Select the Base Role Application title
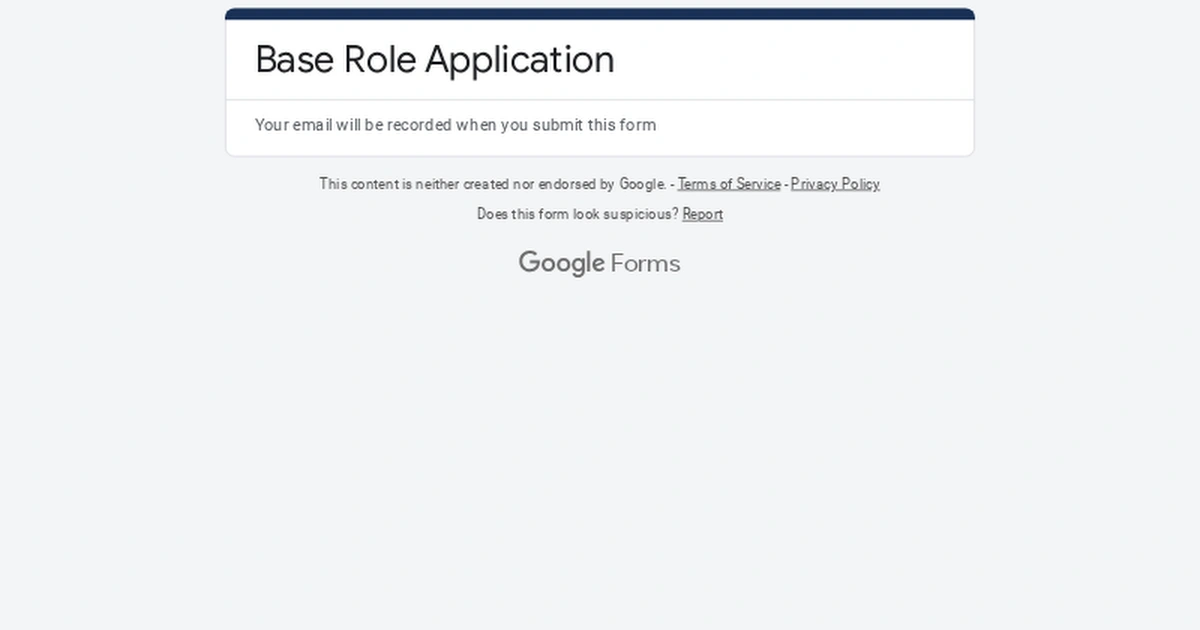The width and height of the screenshot is (1200, 630). (x=434, y=60)
